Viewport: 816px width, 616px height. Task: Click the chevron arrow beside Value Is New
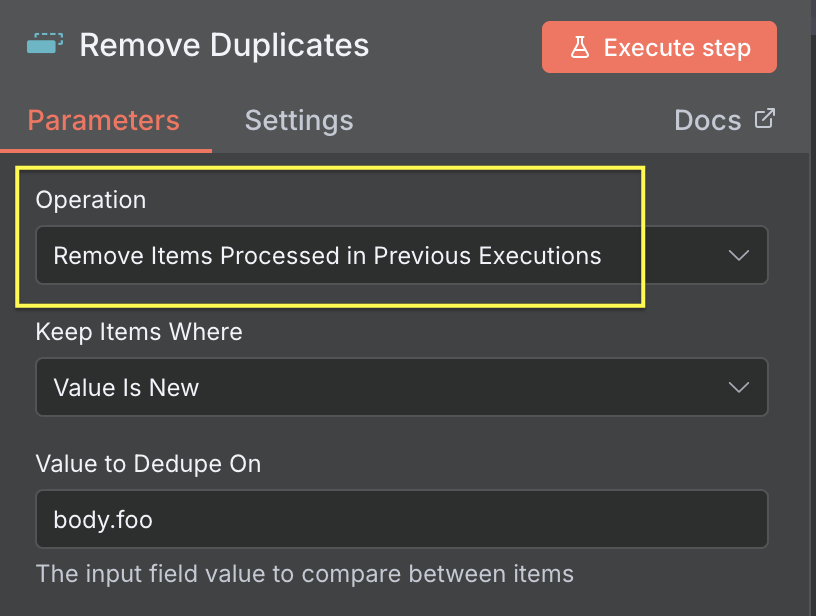click(x=739, y=387)
